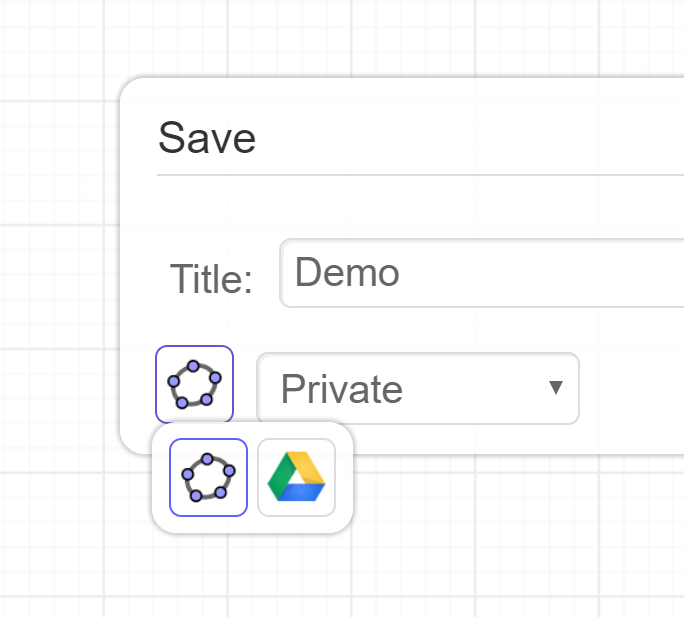
Task: Click the Save dialog heading
Action: (207, 138)
